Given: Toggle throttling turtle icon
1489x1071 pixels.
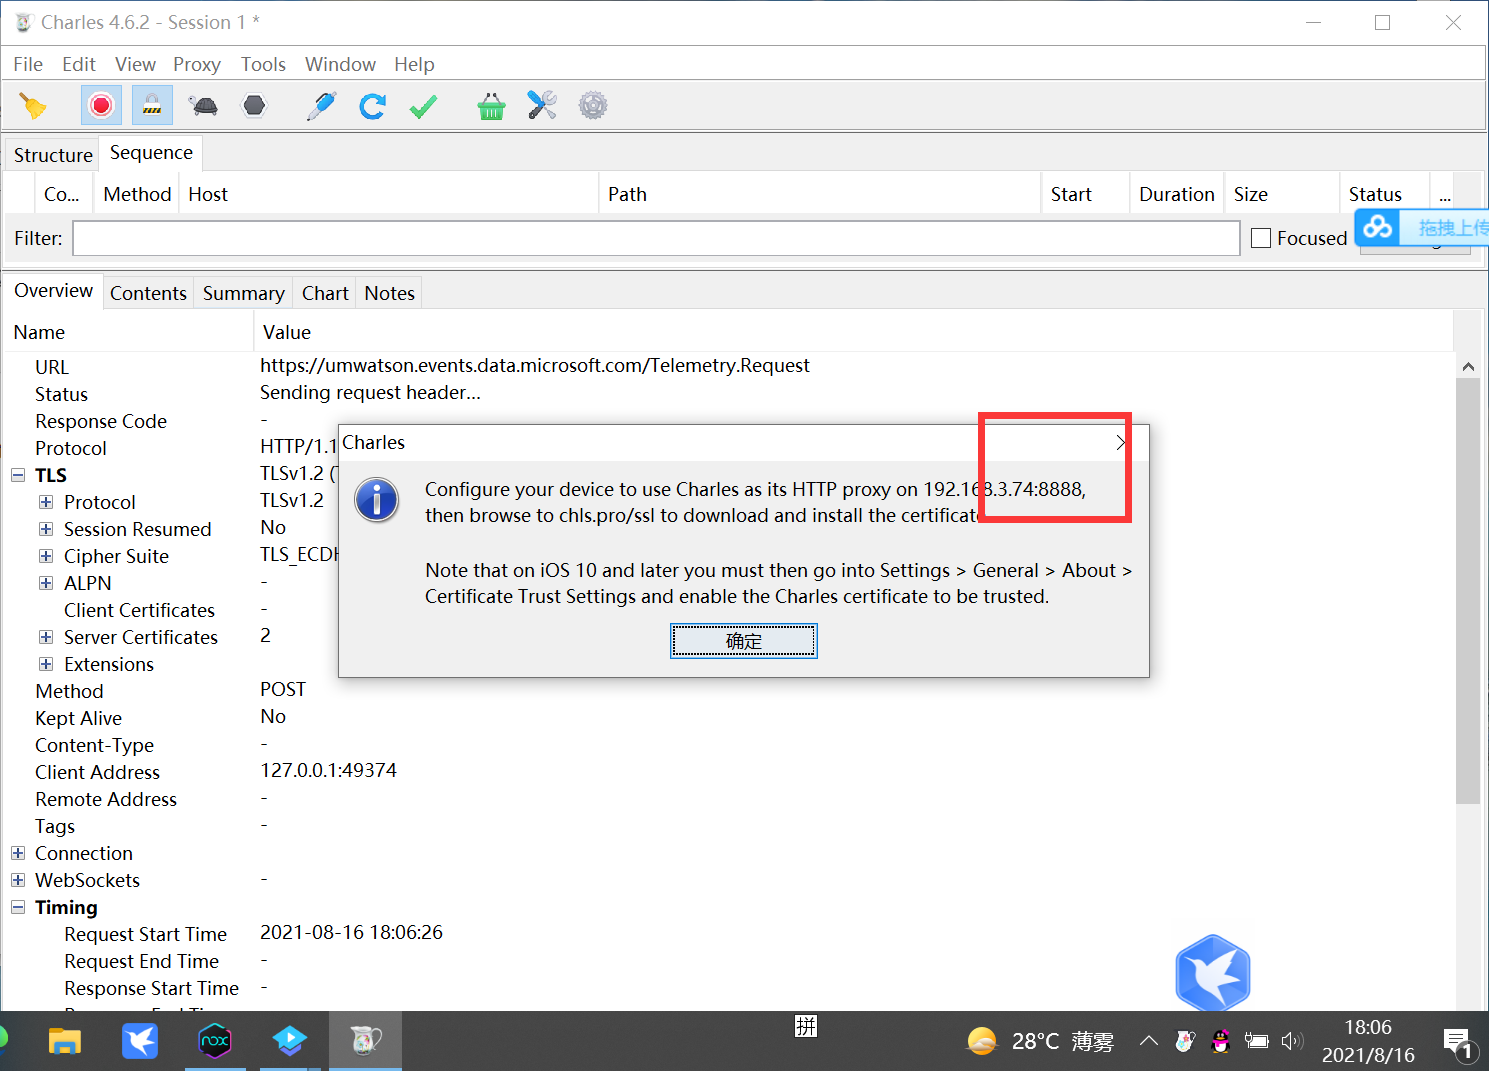Looking at the screenshot, I should point(203,106).
